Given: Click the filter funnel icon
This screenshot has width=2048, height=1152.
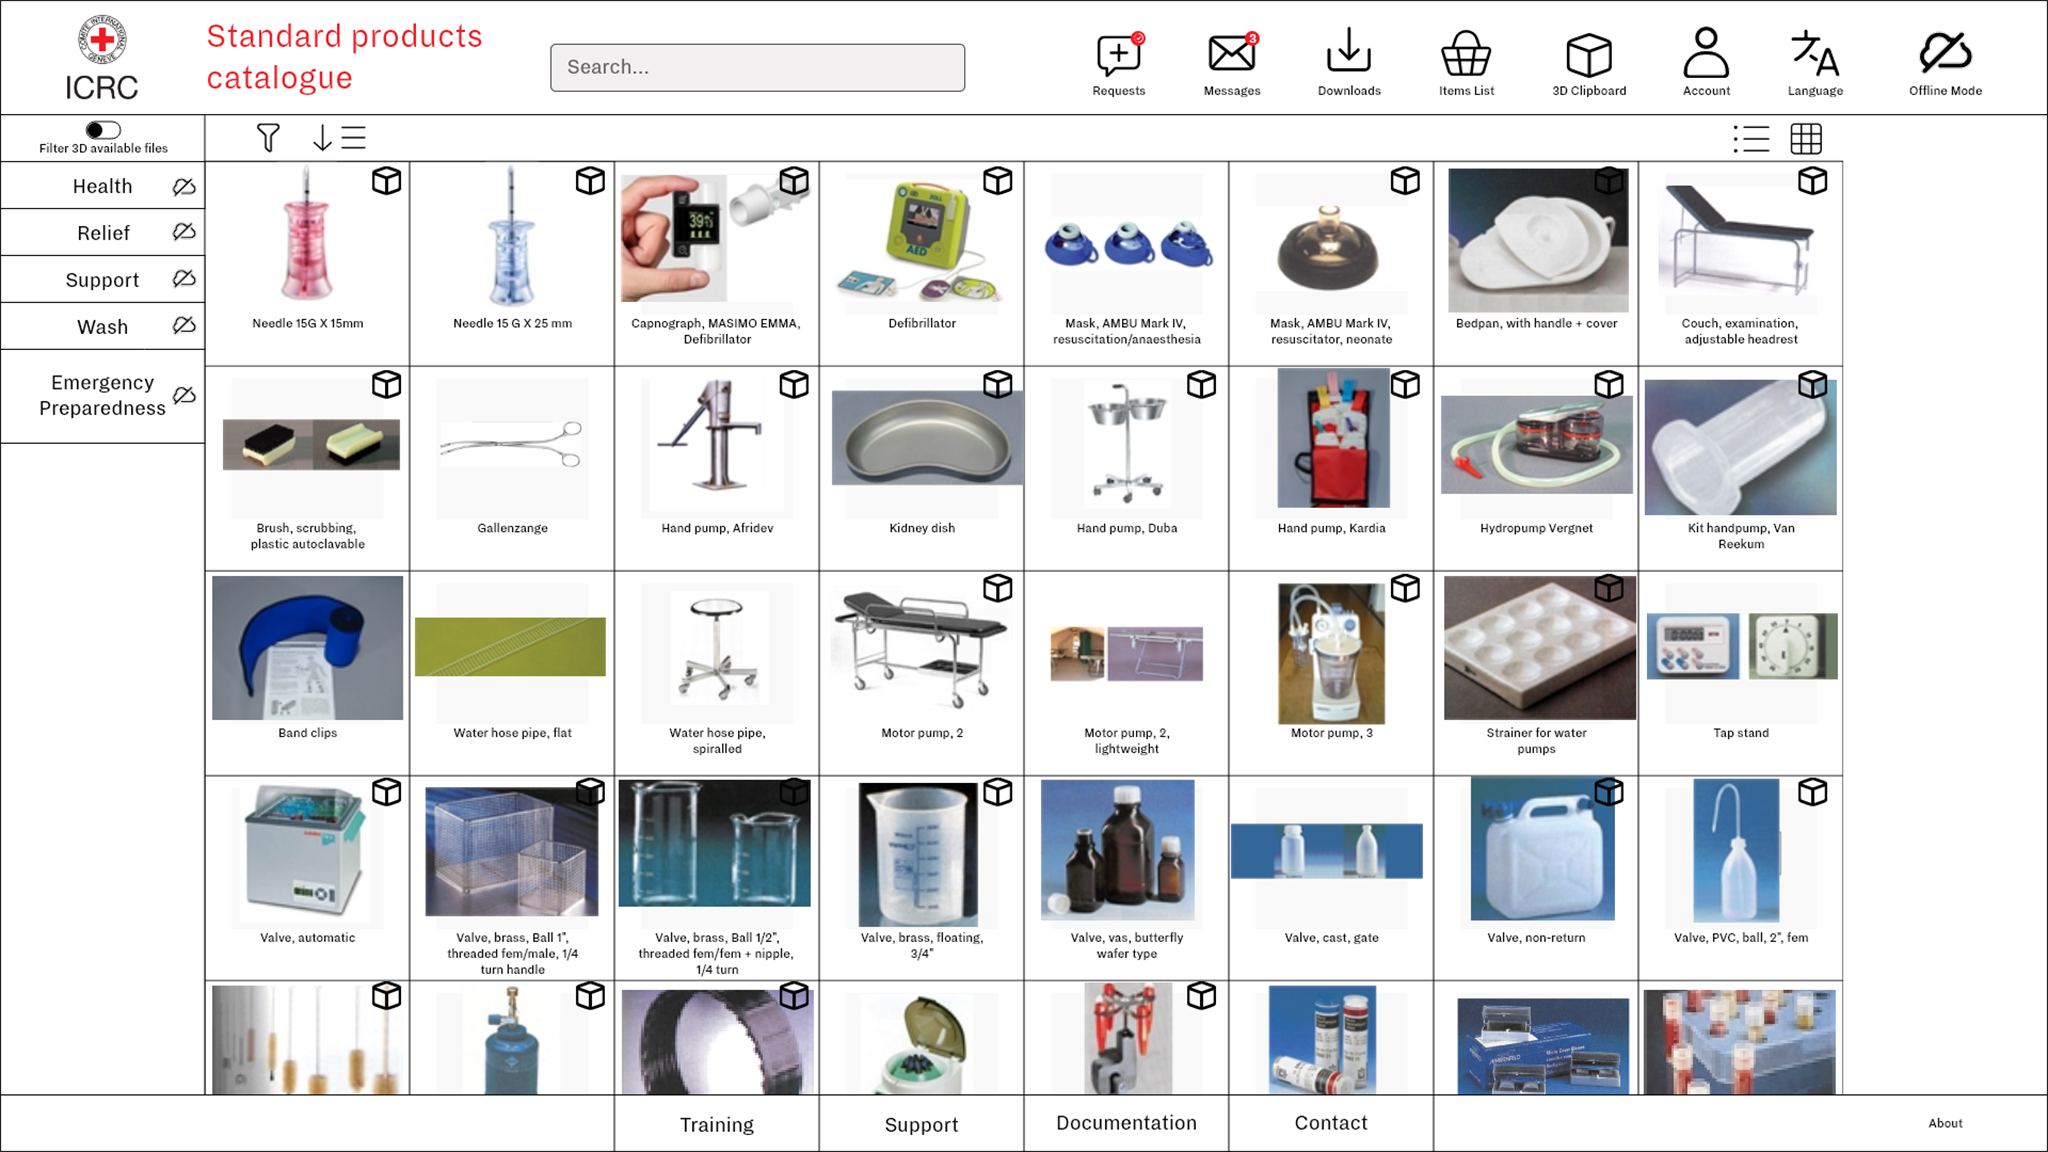Looking at the screenshot, I should pyautogui.click(x=268, y=138).
